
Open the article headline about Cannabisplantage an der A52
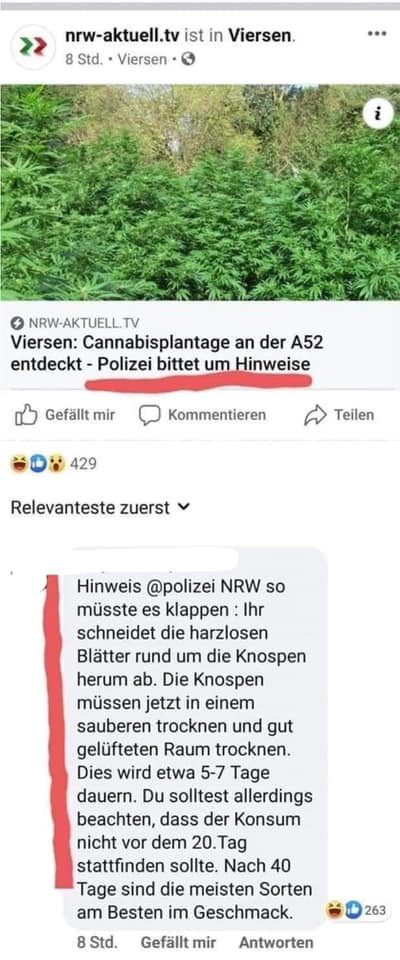[x=167, y=353]
